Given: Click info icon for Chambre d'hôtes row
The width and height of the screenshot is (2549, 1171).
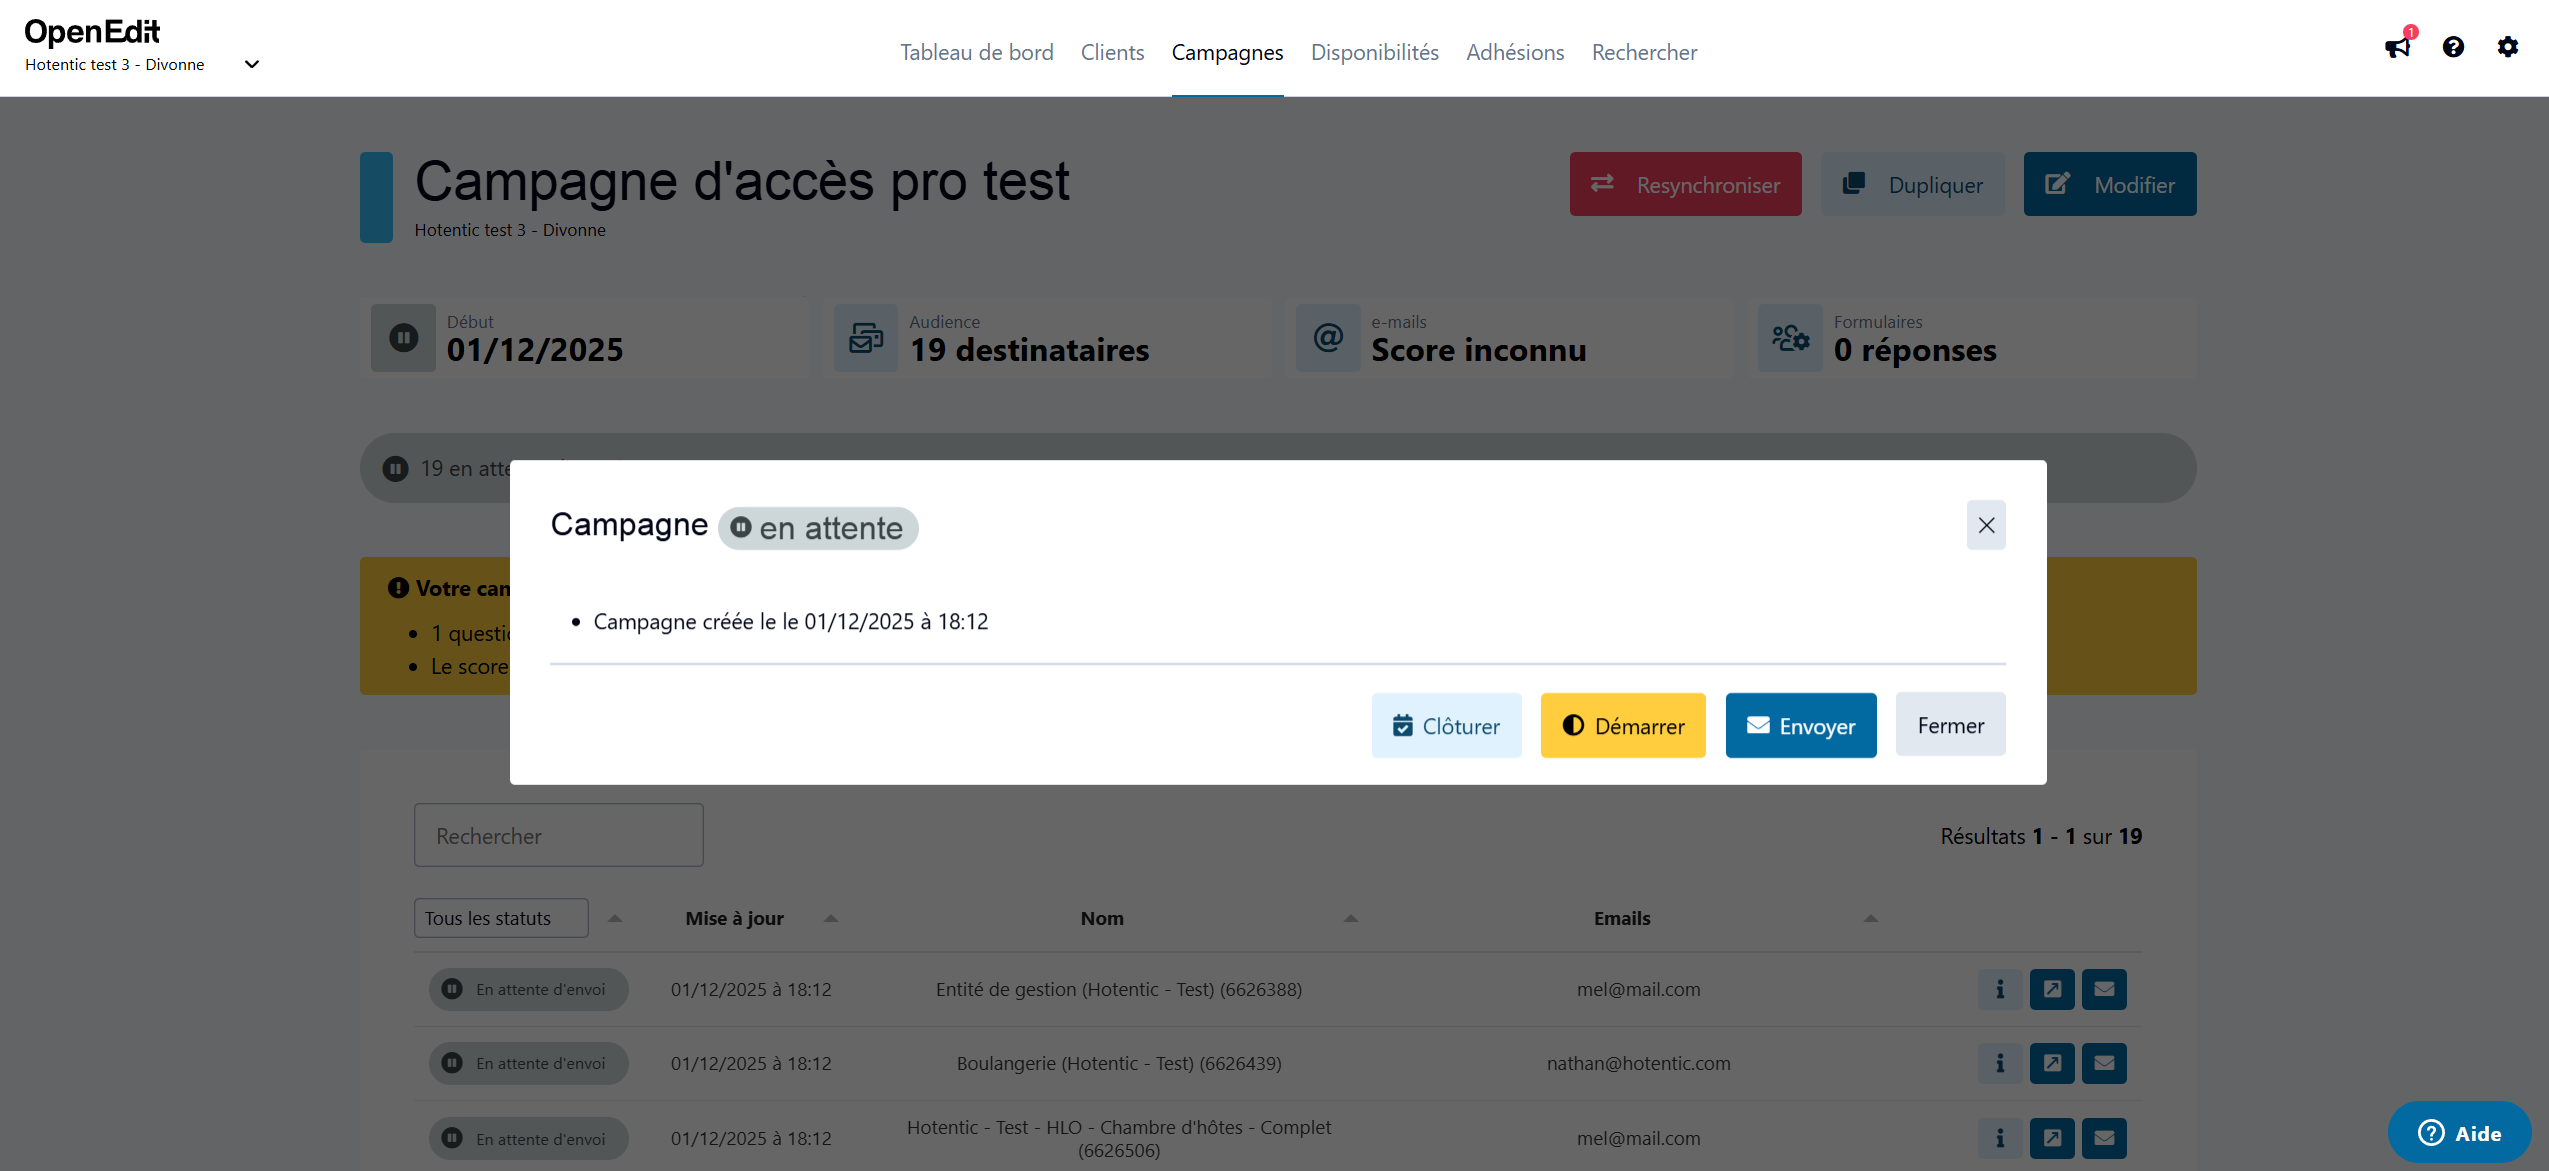Looking at the screenshot, I should tap(2000, 1138).
